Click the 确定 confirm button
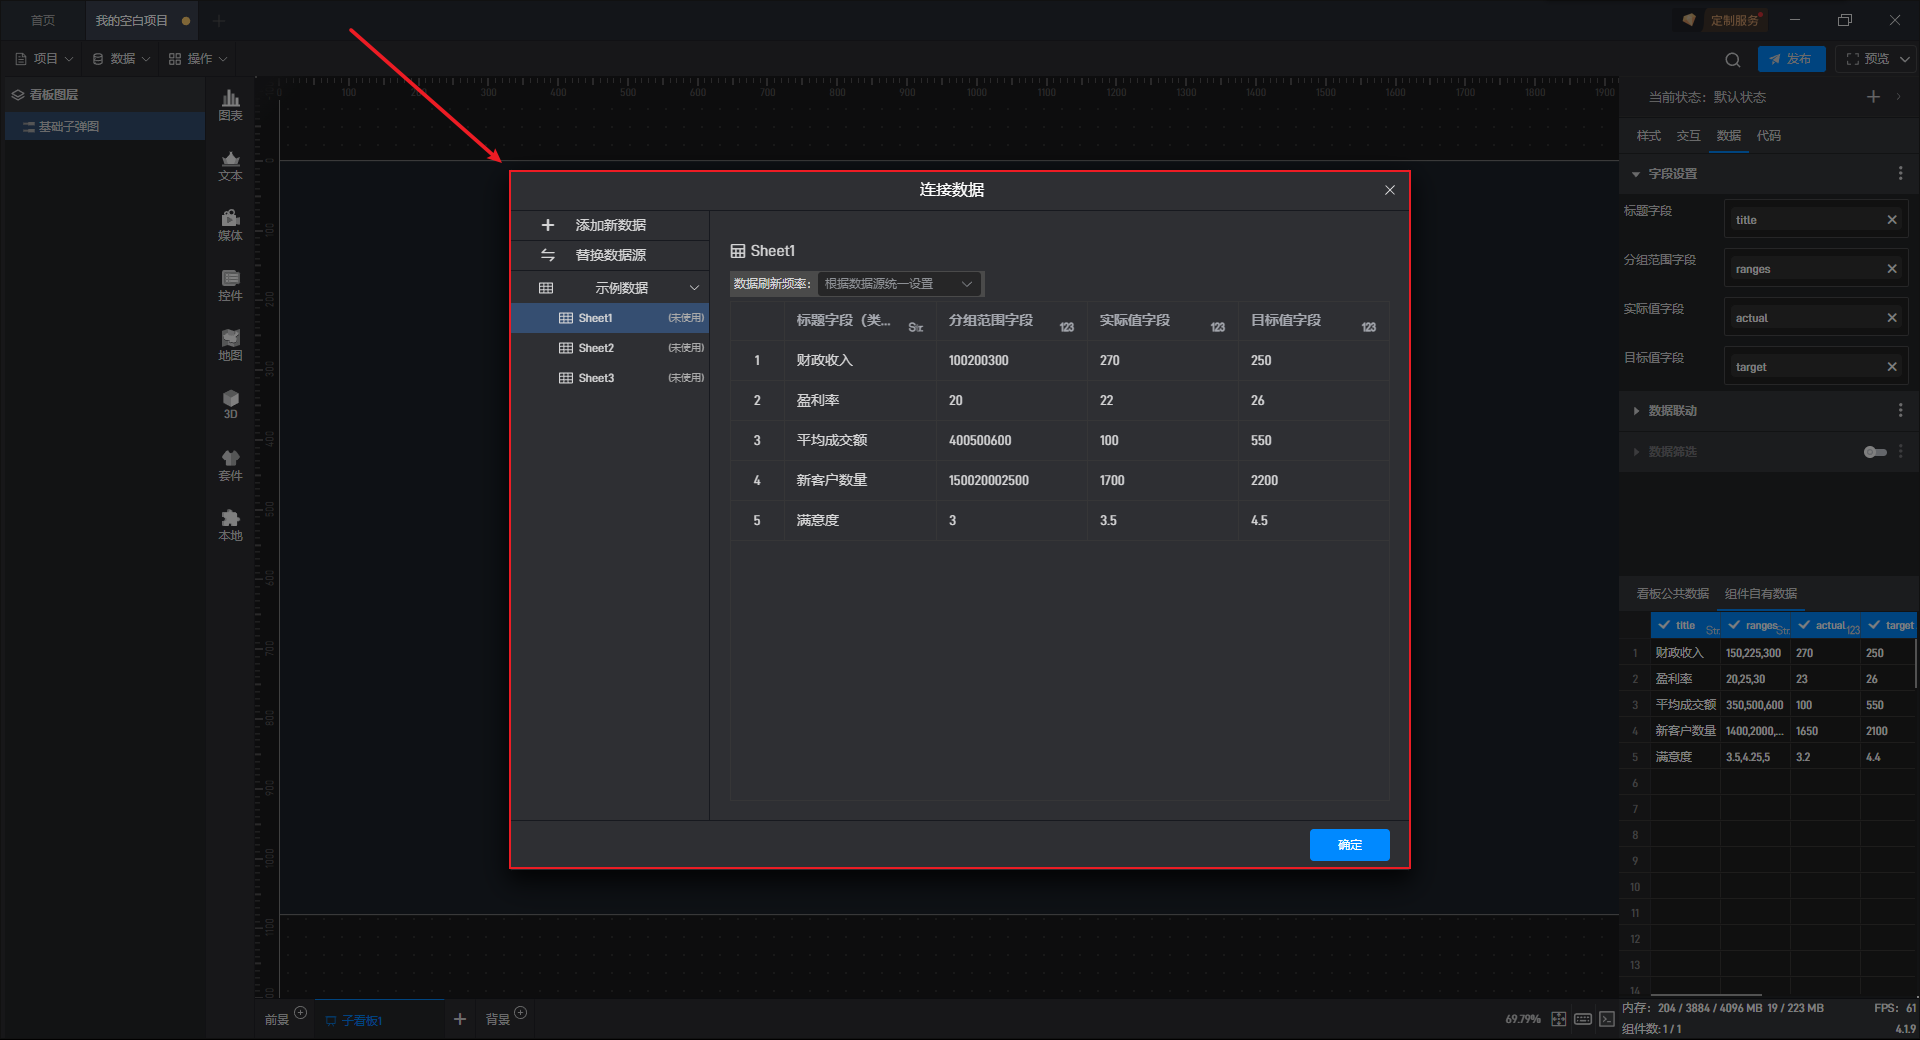1920x1040 pixels. click(1349, 845)
